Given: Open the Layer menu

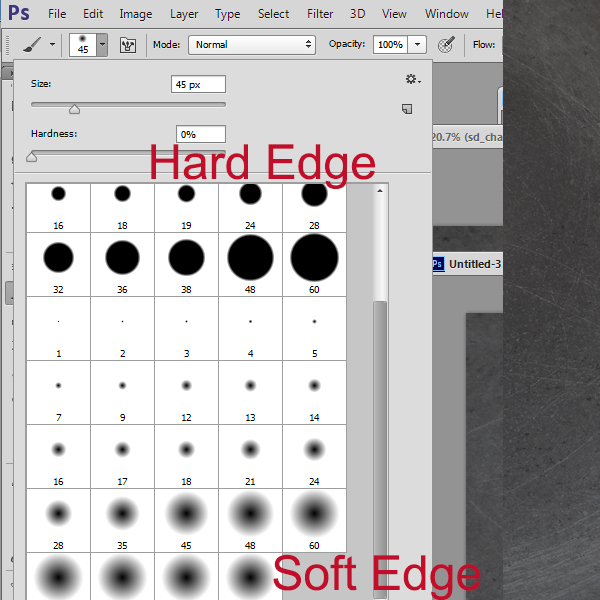Looking at the screenshot, I should [184, 14].
